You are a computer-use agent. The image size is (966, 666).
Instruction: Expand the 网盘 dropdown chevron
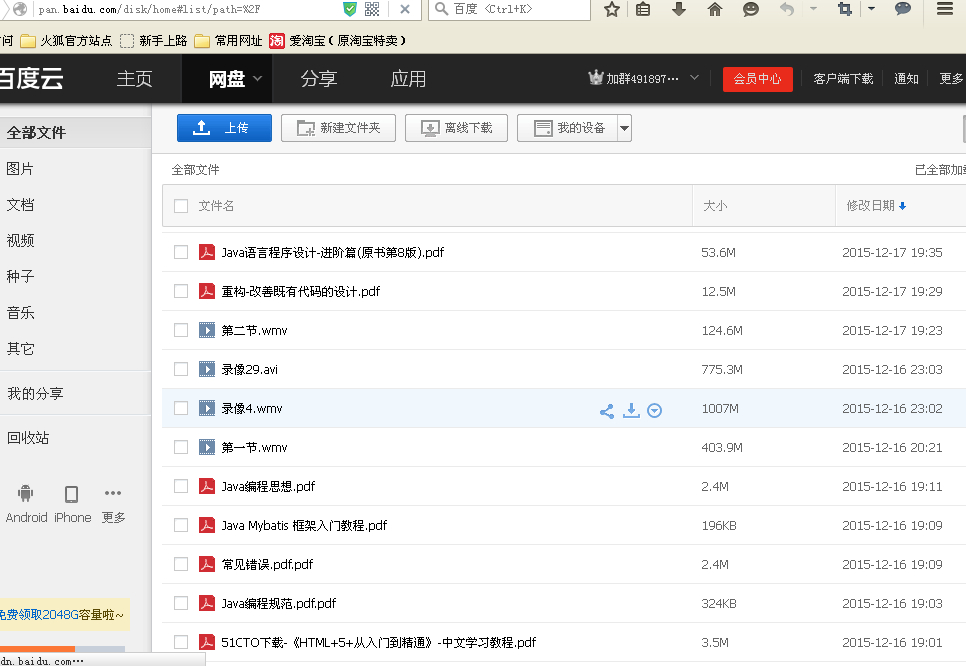point(258,79)
